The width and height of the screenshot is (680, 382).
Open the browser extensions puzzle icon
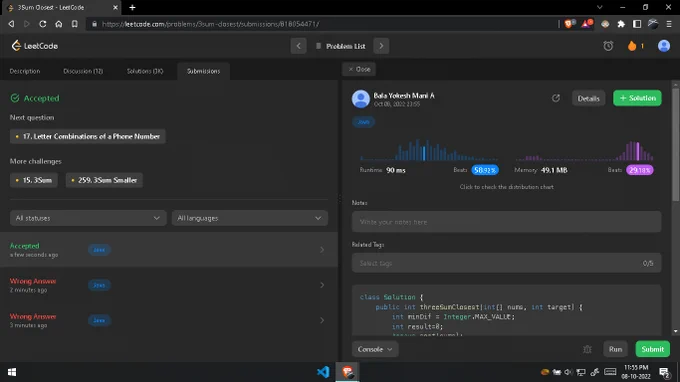tap(621, 24)
